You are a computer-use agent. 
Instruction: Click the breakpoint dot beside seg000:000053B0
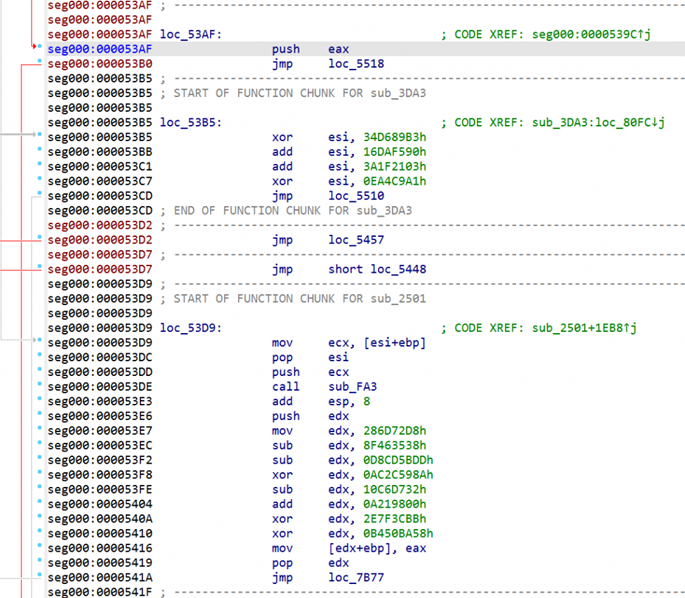[x=39, y=63]
